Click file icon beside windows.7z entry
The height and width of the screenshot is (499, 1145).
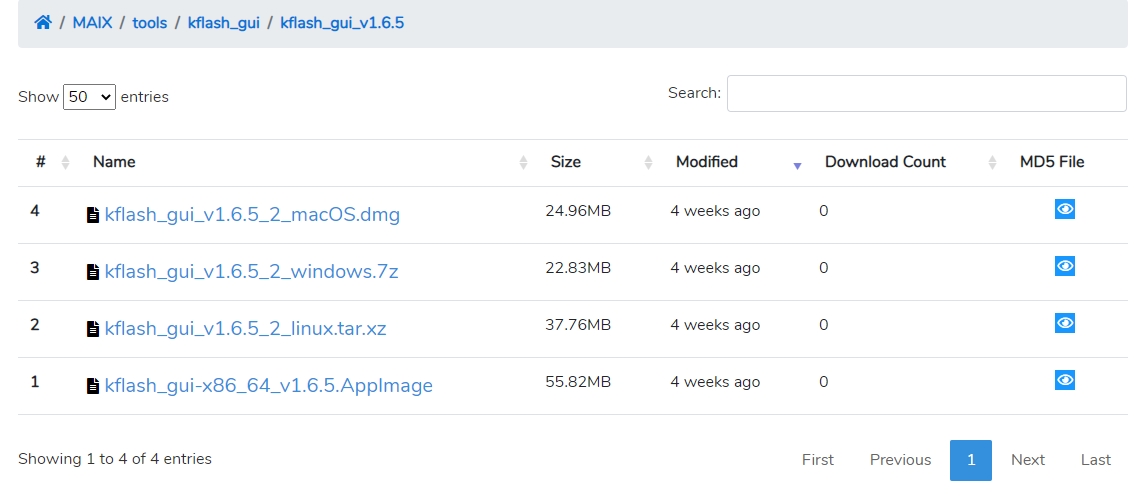[93, 272]
